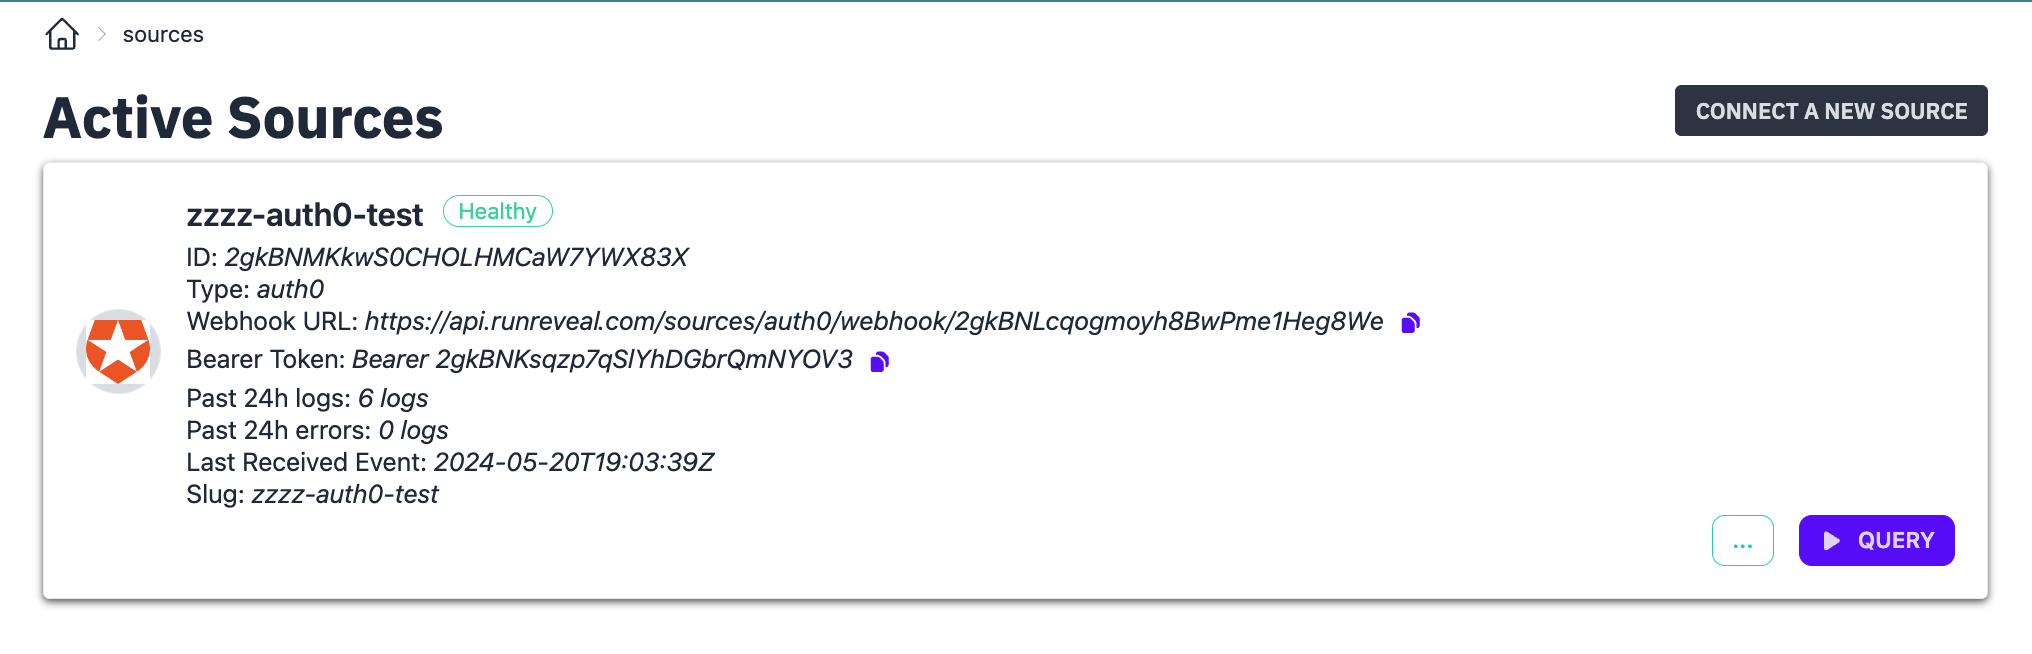This screenshot has height=654, width=2032.
Task: Click the Active Sources page heading
Action: point(243,118)
